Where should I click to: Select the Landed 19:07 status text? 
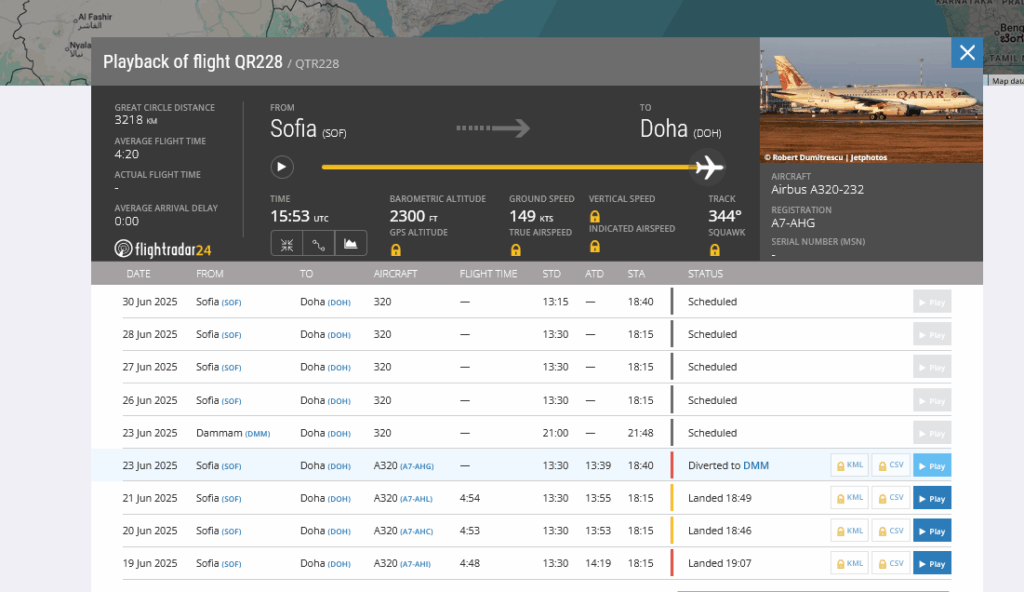click(720, 563)
